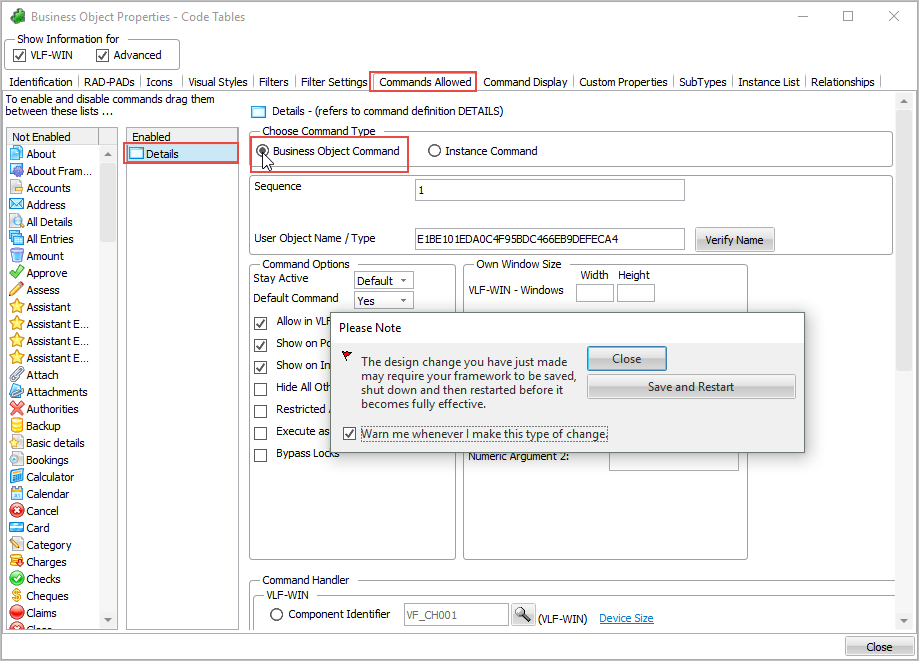Click the Authorities red X icon
The height and width of the screenshot is (661, 919).
click(x=16, y=408)
